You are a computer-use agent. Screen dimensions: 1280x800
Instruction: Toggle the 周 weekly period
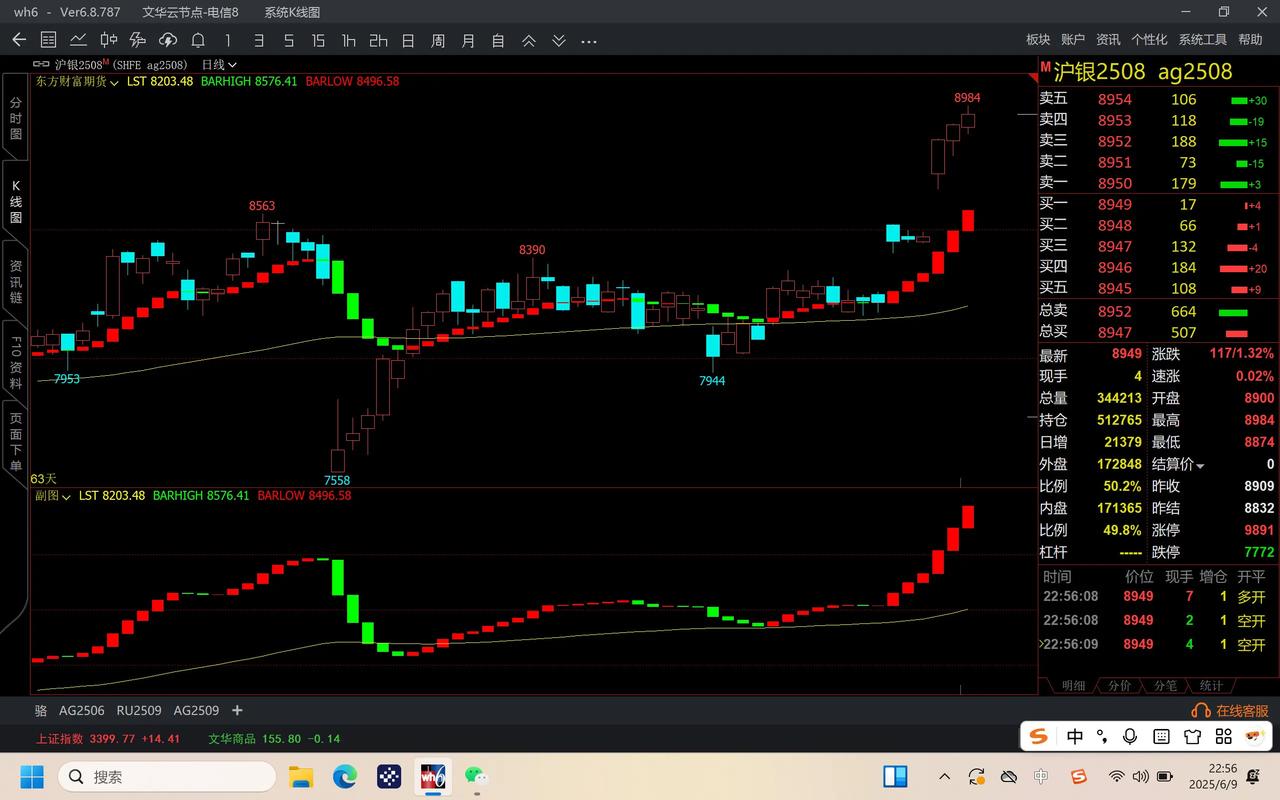coord(438,40)
